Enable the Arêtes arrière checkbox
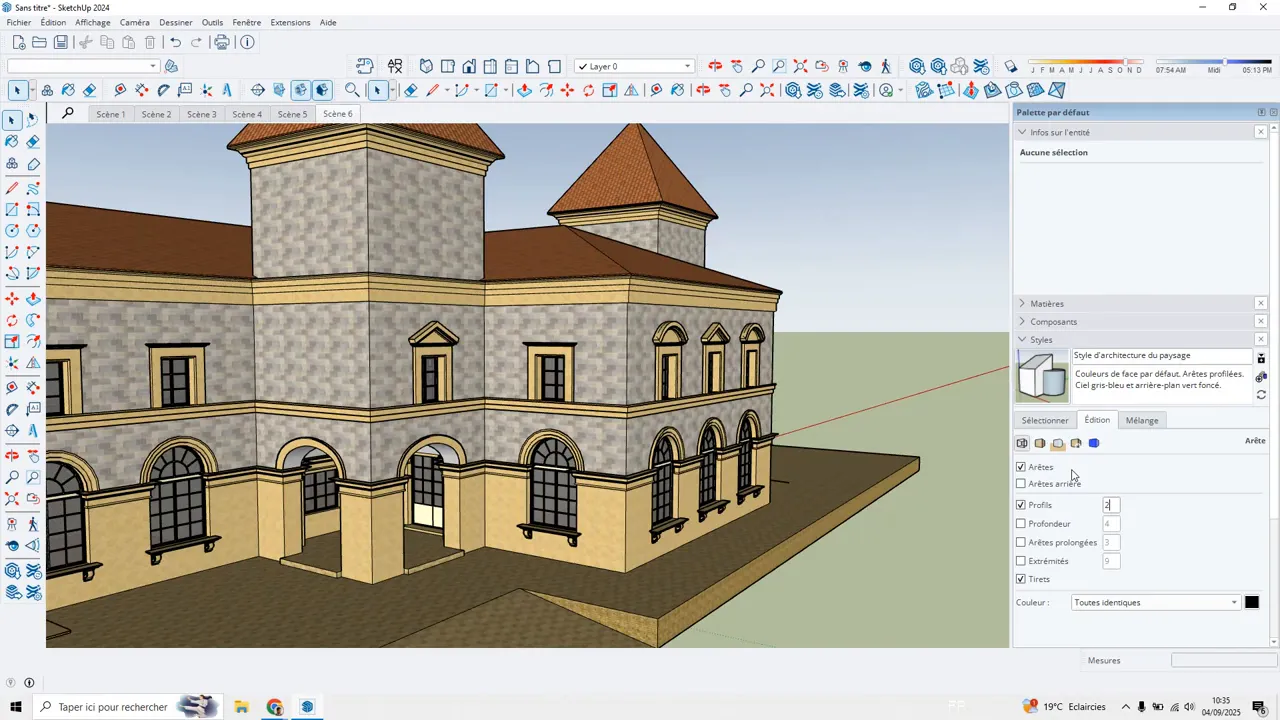The height and width of the screenshot is (720, 1280). [1021, 484]
